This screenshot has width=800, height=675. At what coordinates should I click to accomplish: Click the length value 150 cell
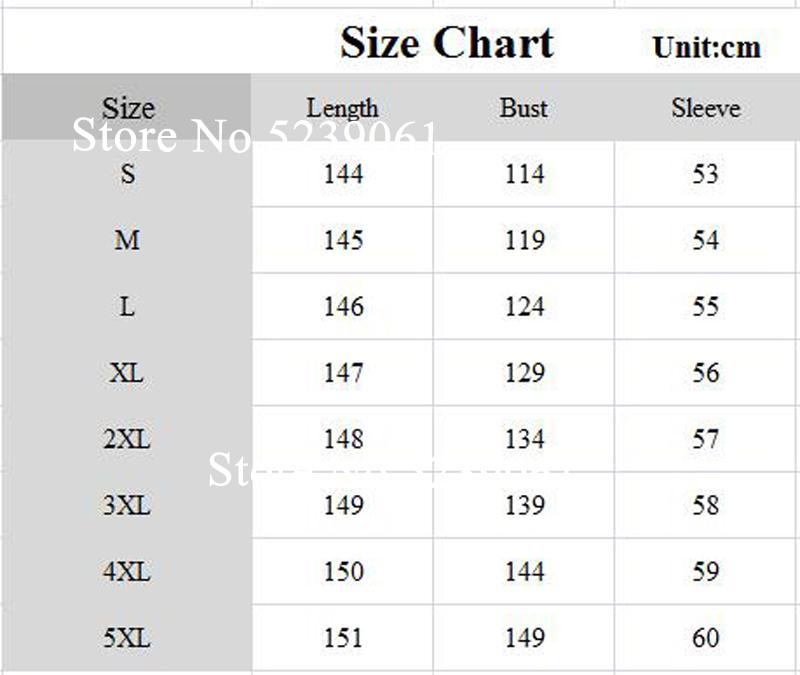tap(343, 571)
